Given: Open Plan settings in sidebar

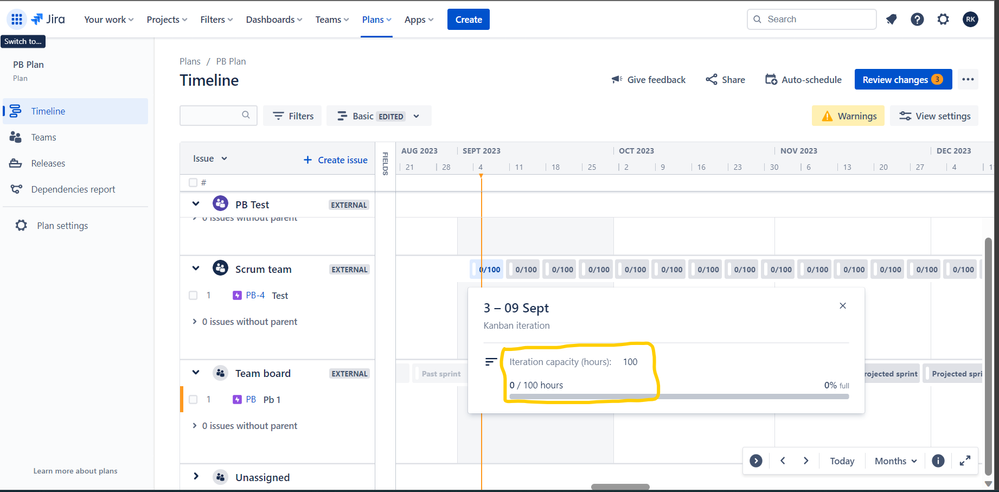Looking at the screenshot, I should (75, 226).
